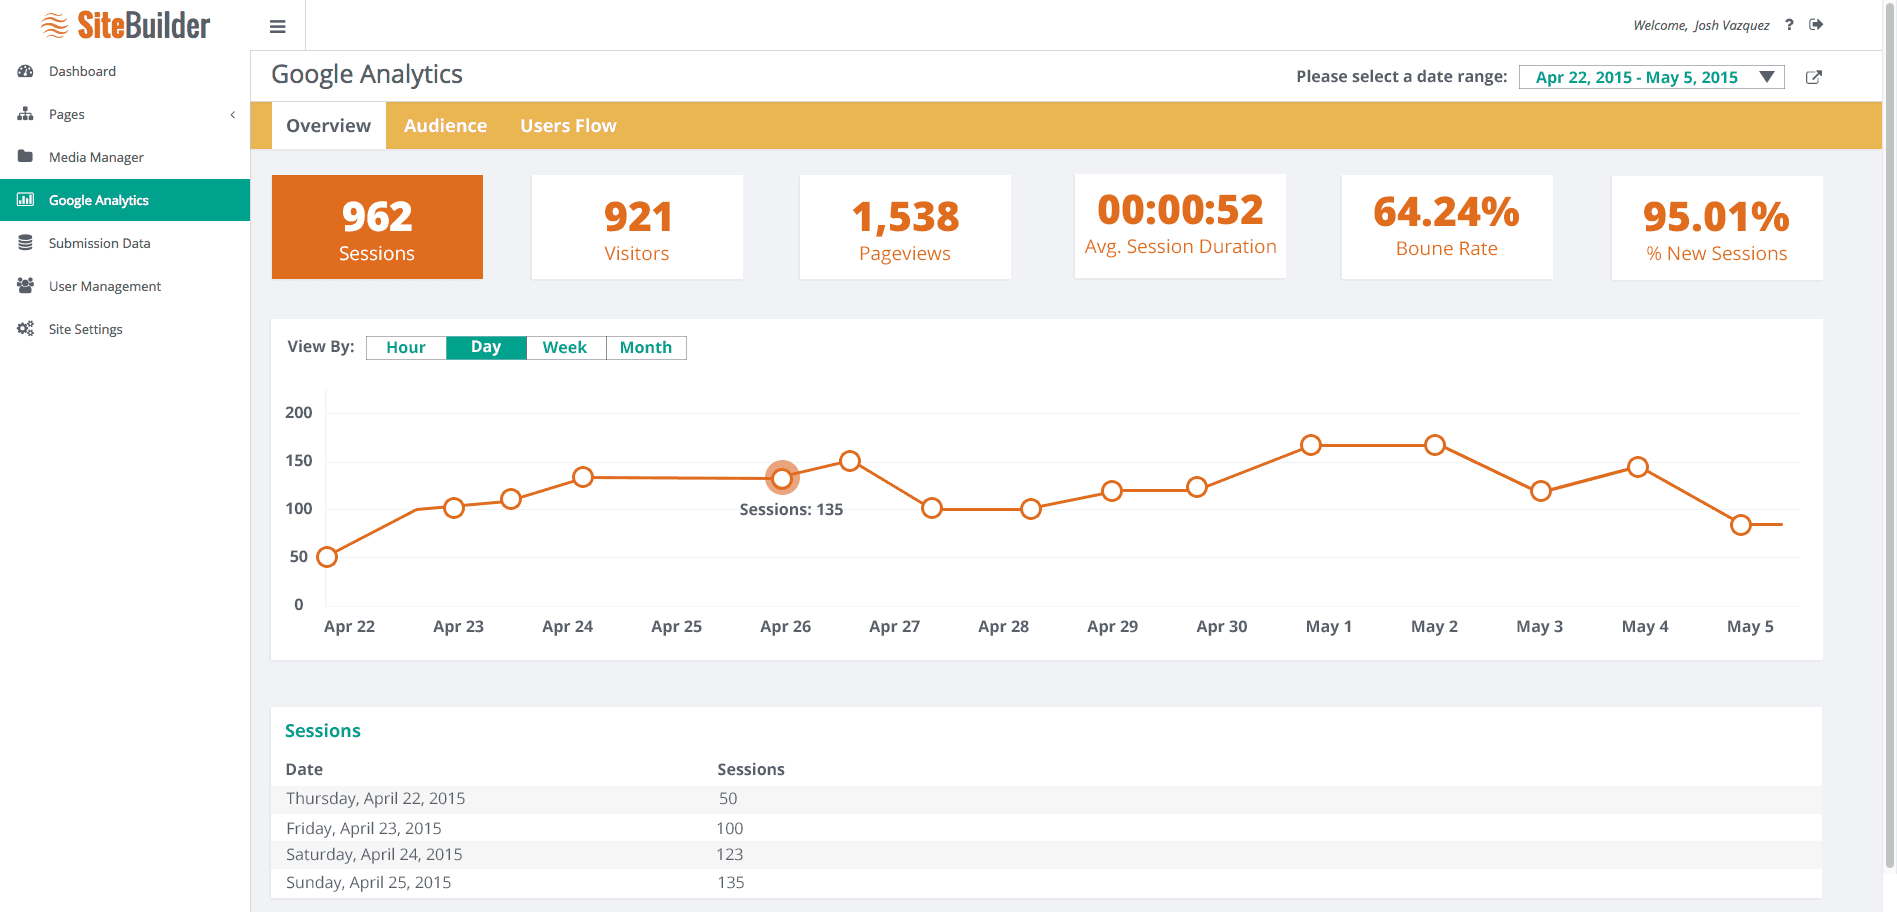Click the User Management people icon
Viewport: 1897px width, 912px height.
tap(26, 285)
